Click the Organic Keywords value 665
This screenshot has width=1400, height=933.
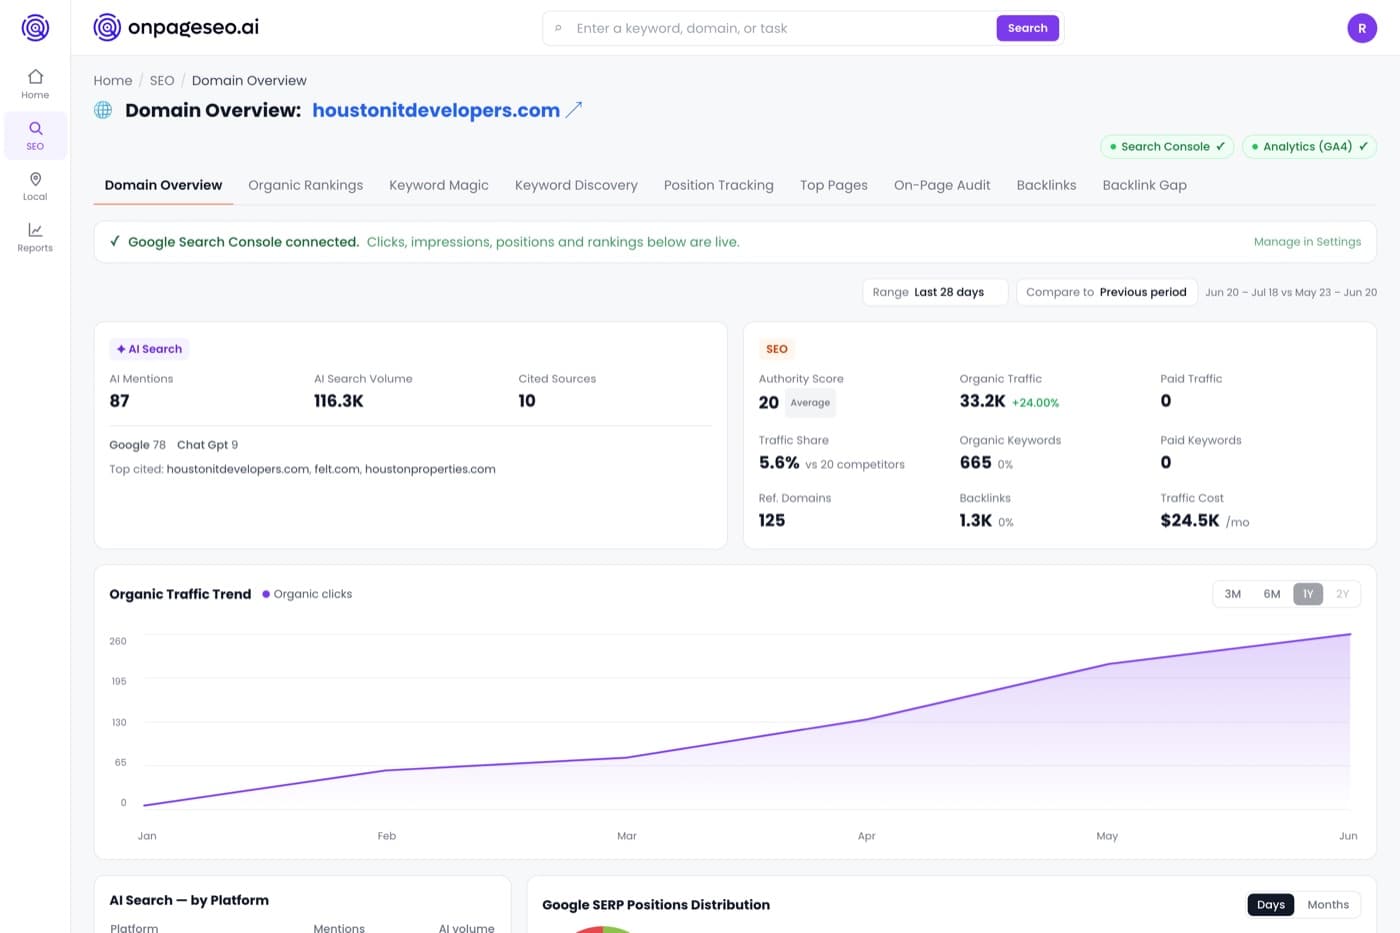[x=975, y=463]
